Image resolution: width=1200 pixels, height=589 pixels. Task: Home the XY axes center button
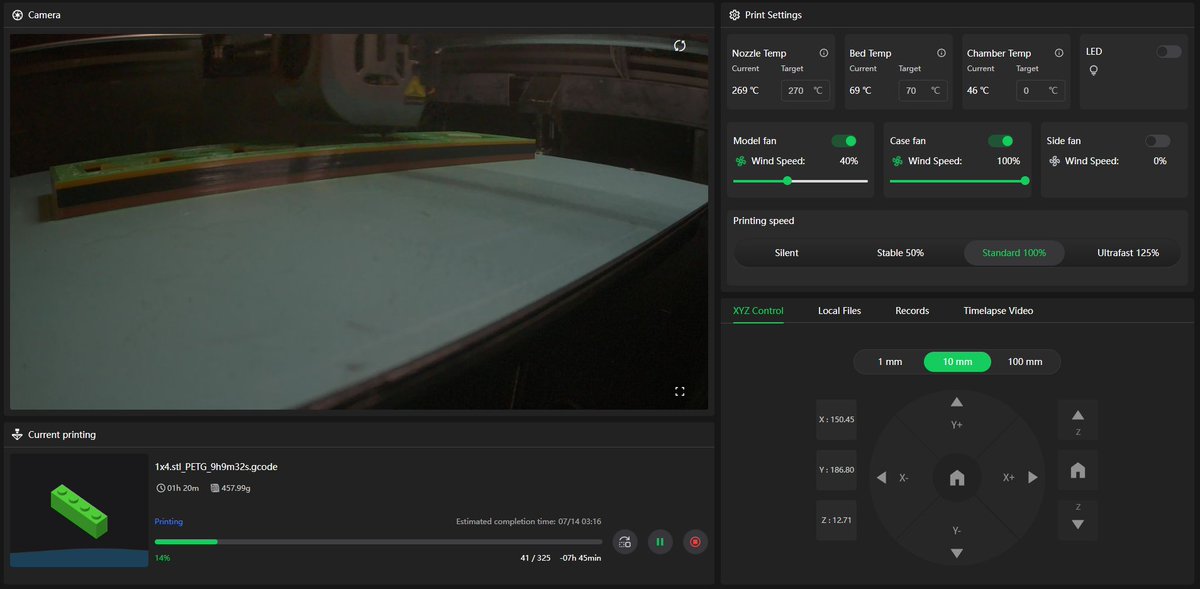coord(957,478)
